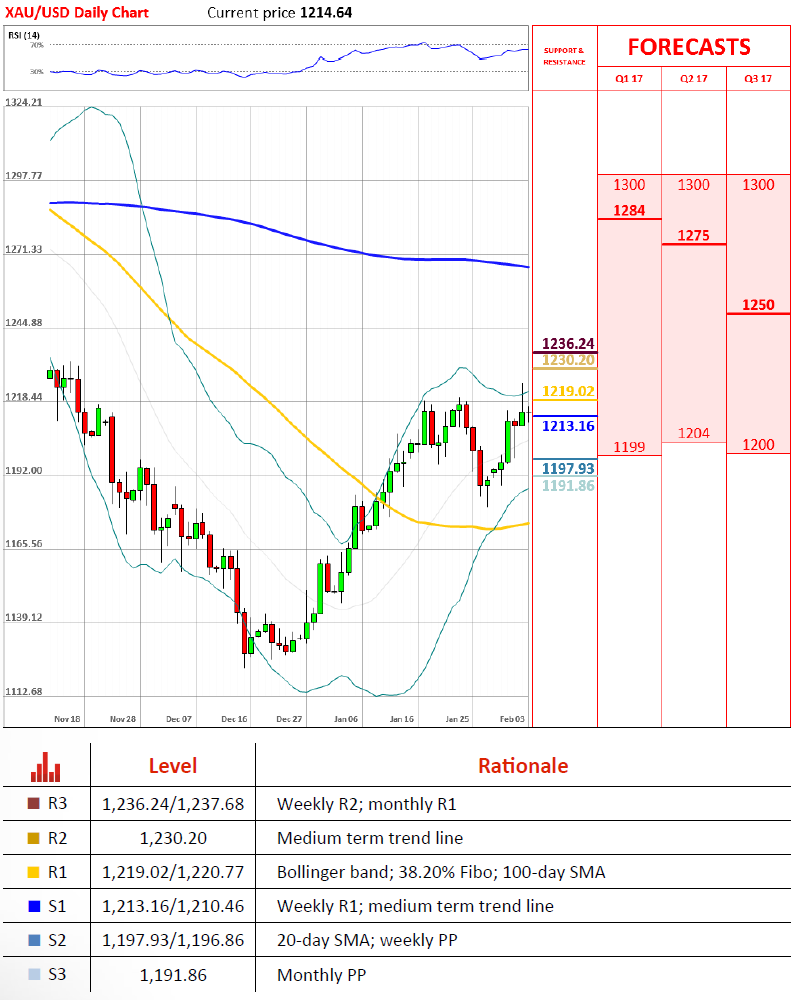Viewport: 800px width, 1000px height.
Task: Click the S1 level cell 1,213.16/1,210.46
Action: 173,906
